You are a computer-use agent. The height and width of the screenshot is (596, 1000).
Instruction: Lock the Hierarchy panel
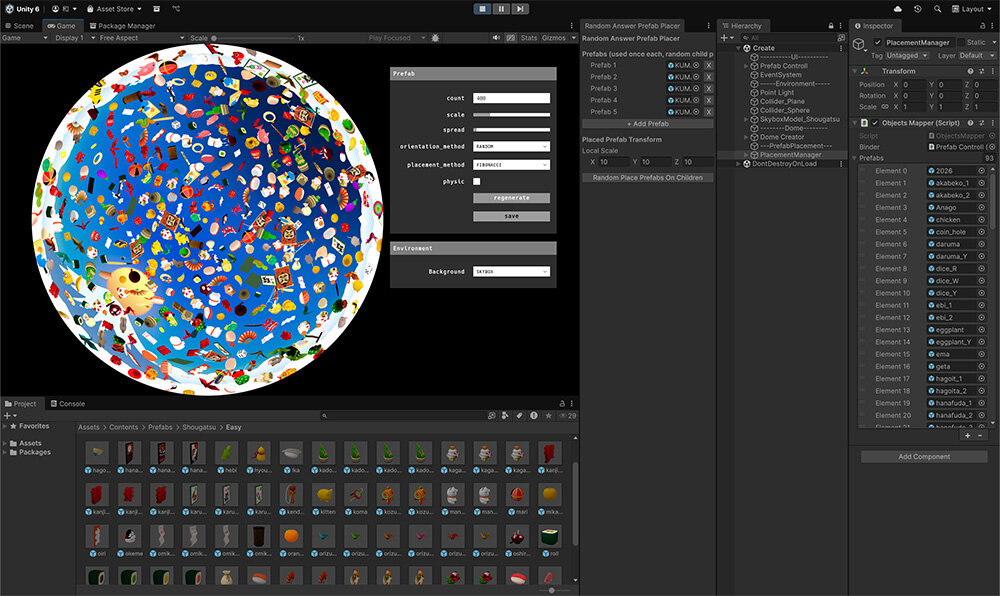pyautogui.click(x=829, y=25)
